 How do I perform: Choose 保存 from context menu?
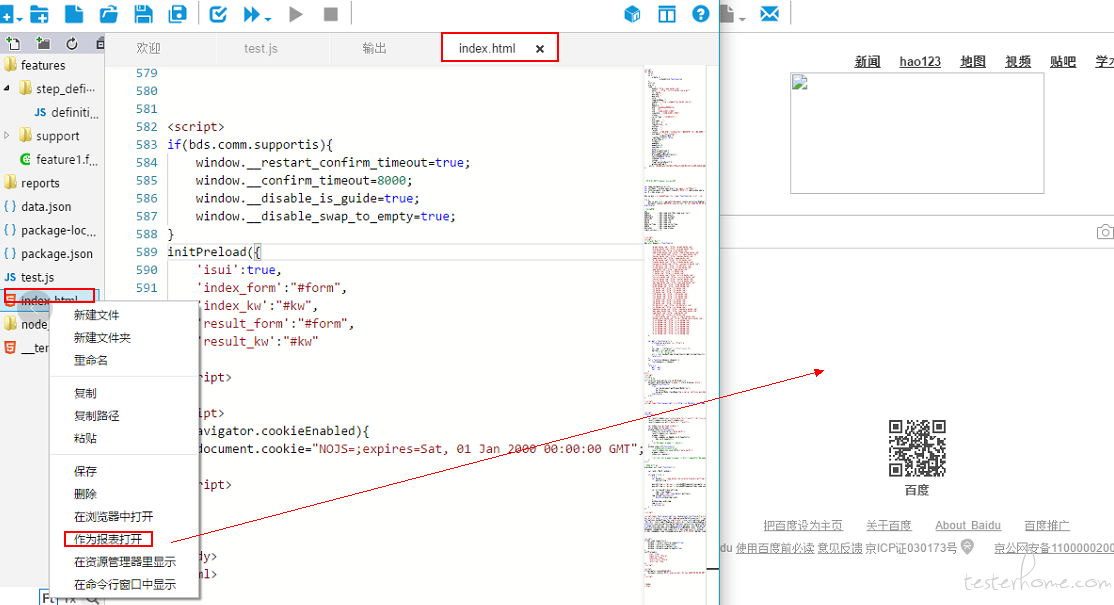pos(85,471)
